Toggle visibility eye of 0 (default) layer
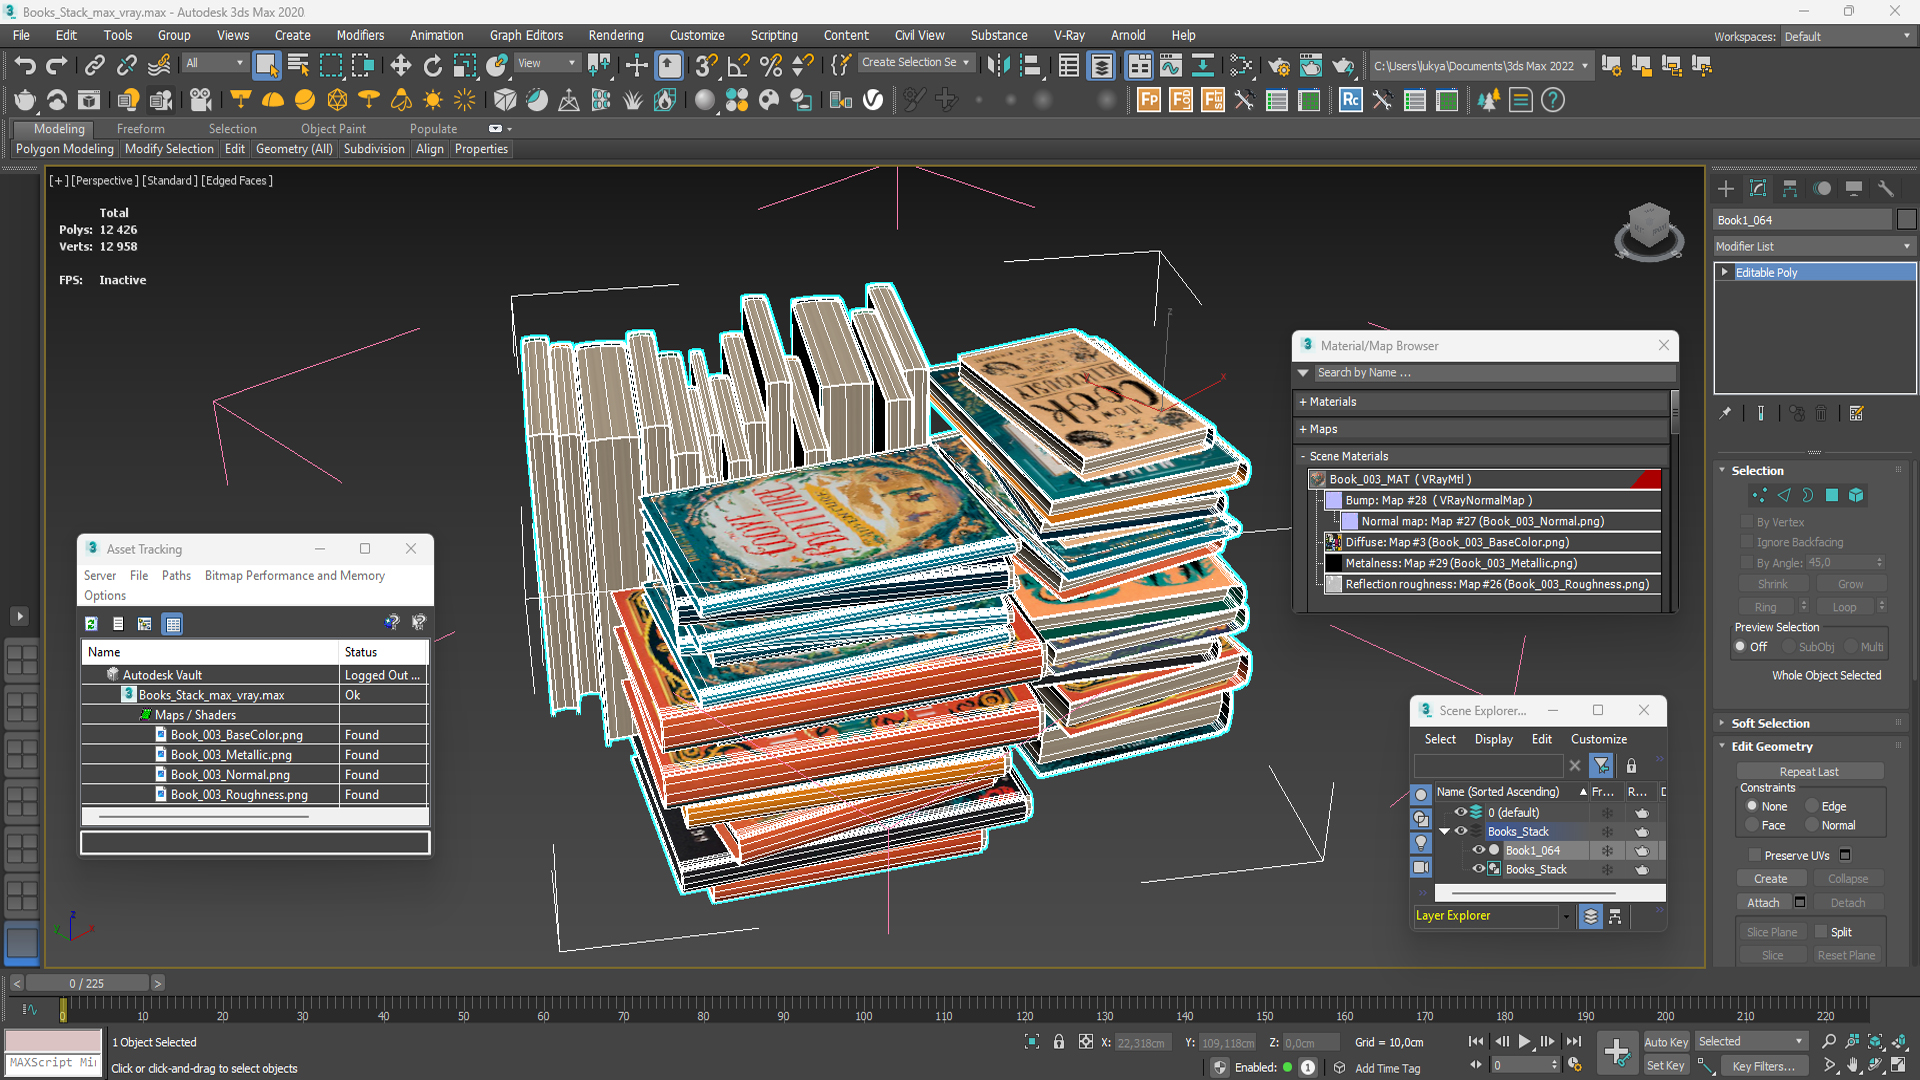 [1460, 813]
